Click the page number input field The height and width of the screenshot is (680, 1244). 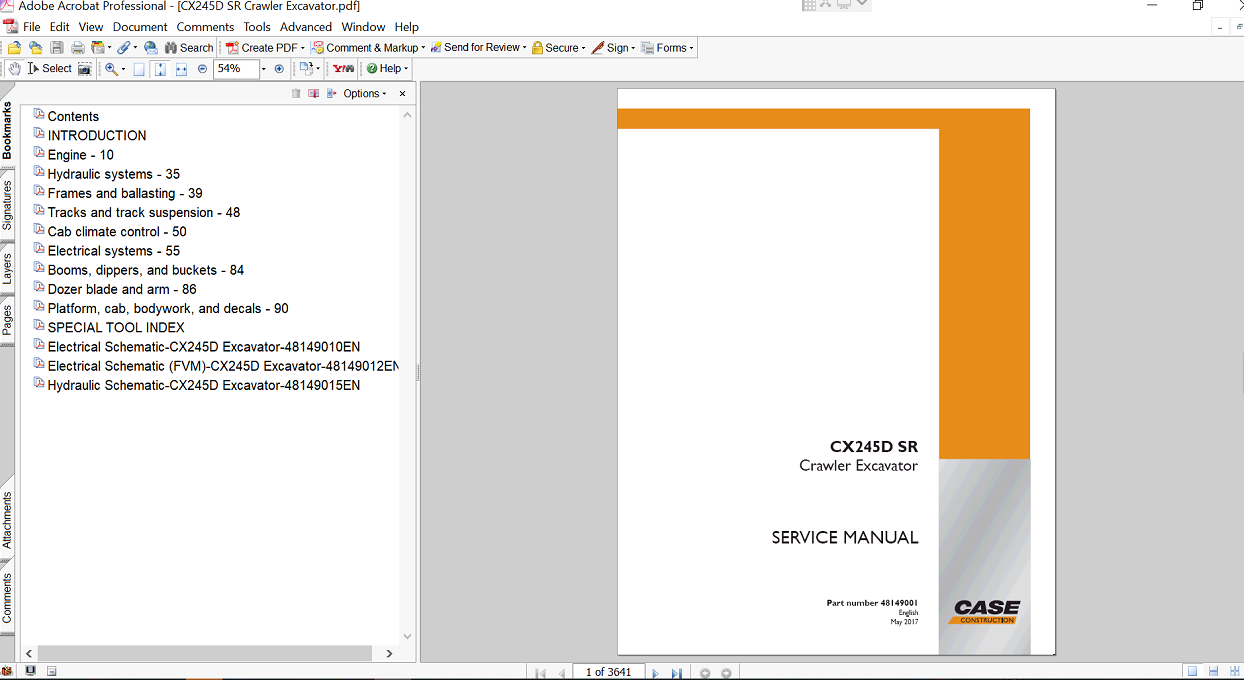coord(608,672)
